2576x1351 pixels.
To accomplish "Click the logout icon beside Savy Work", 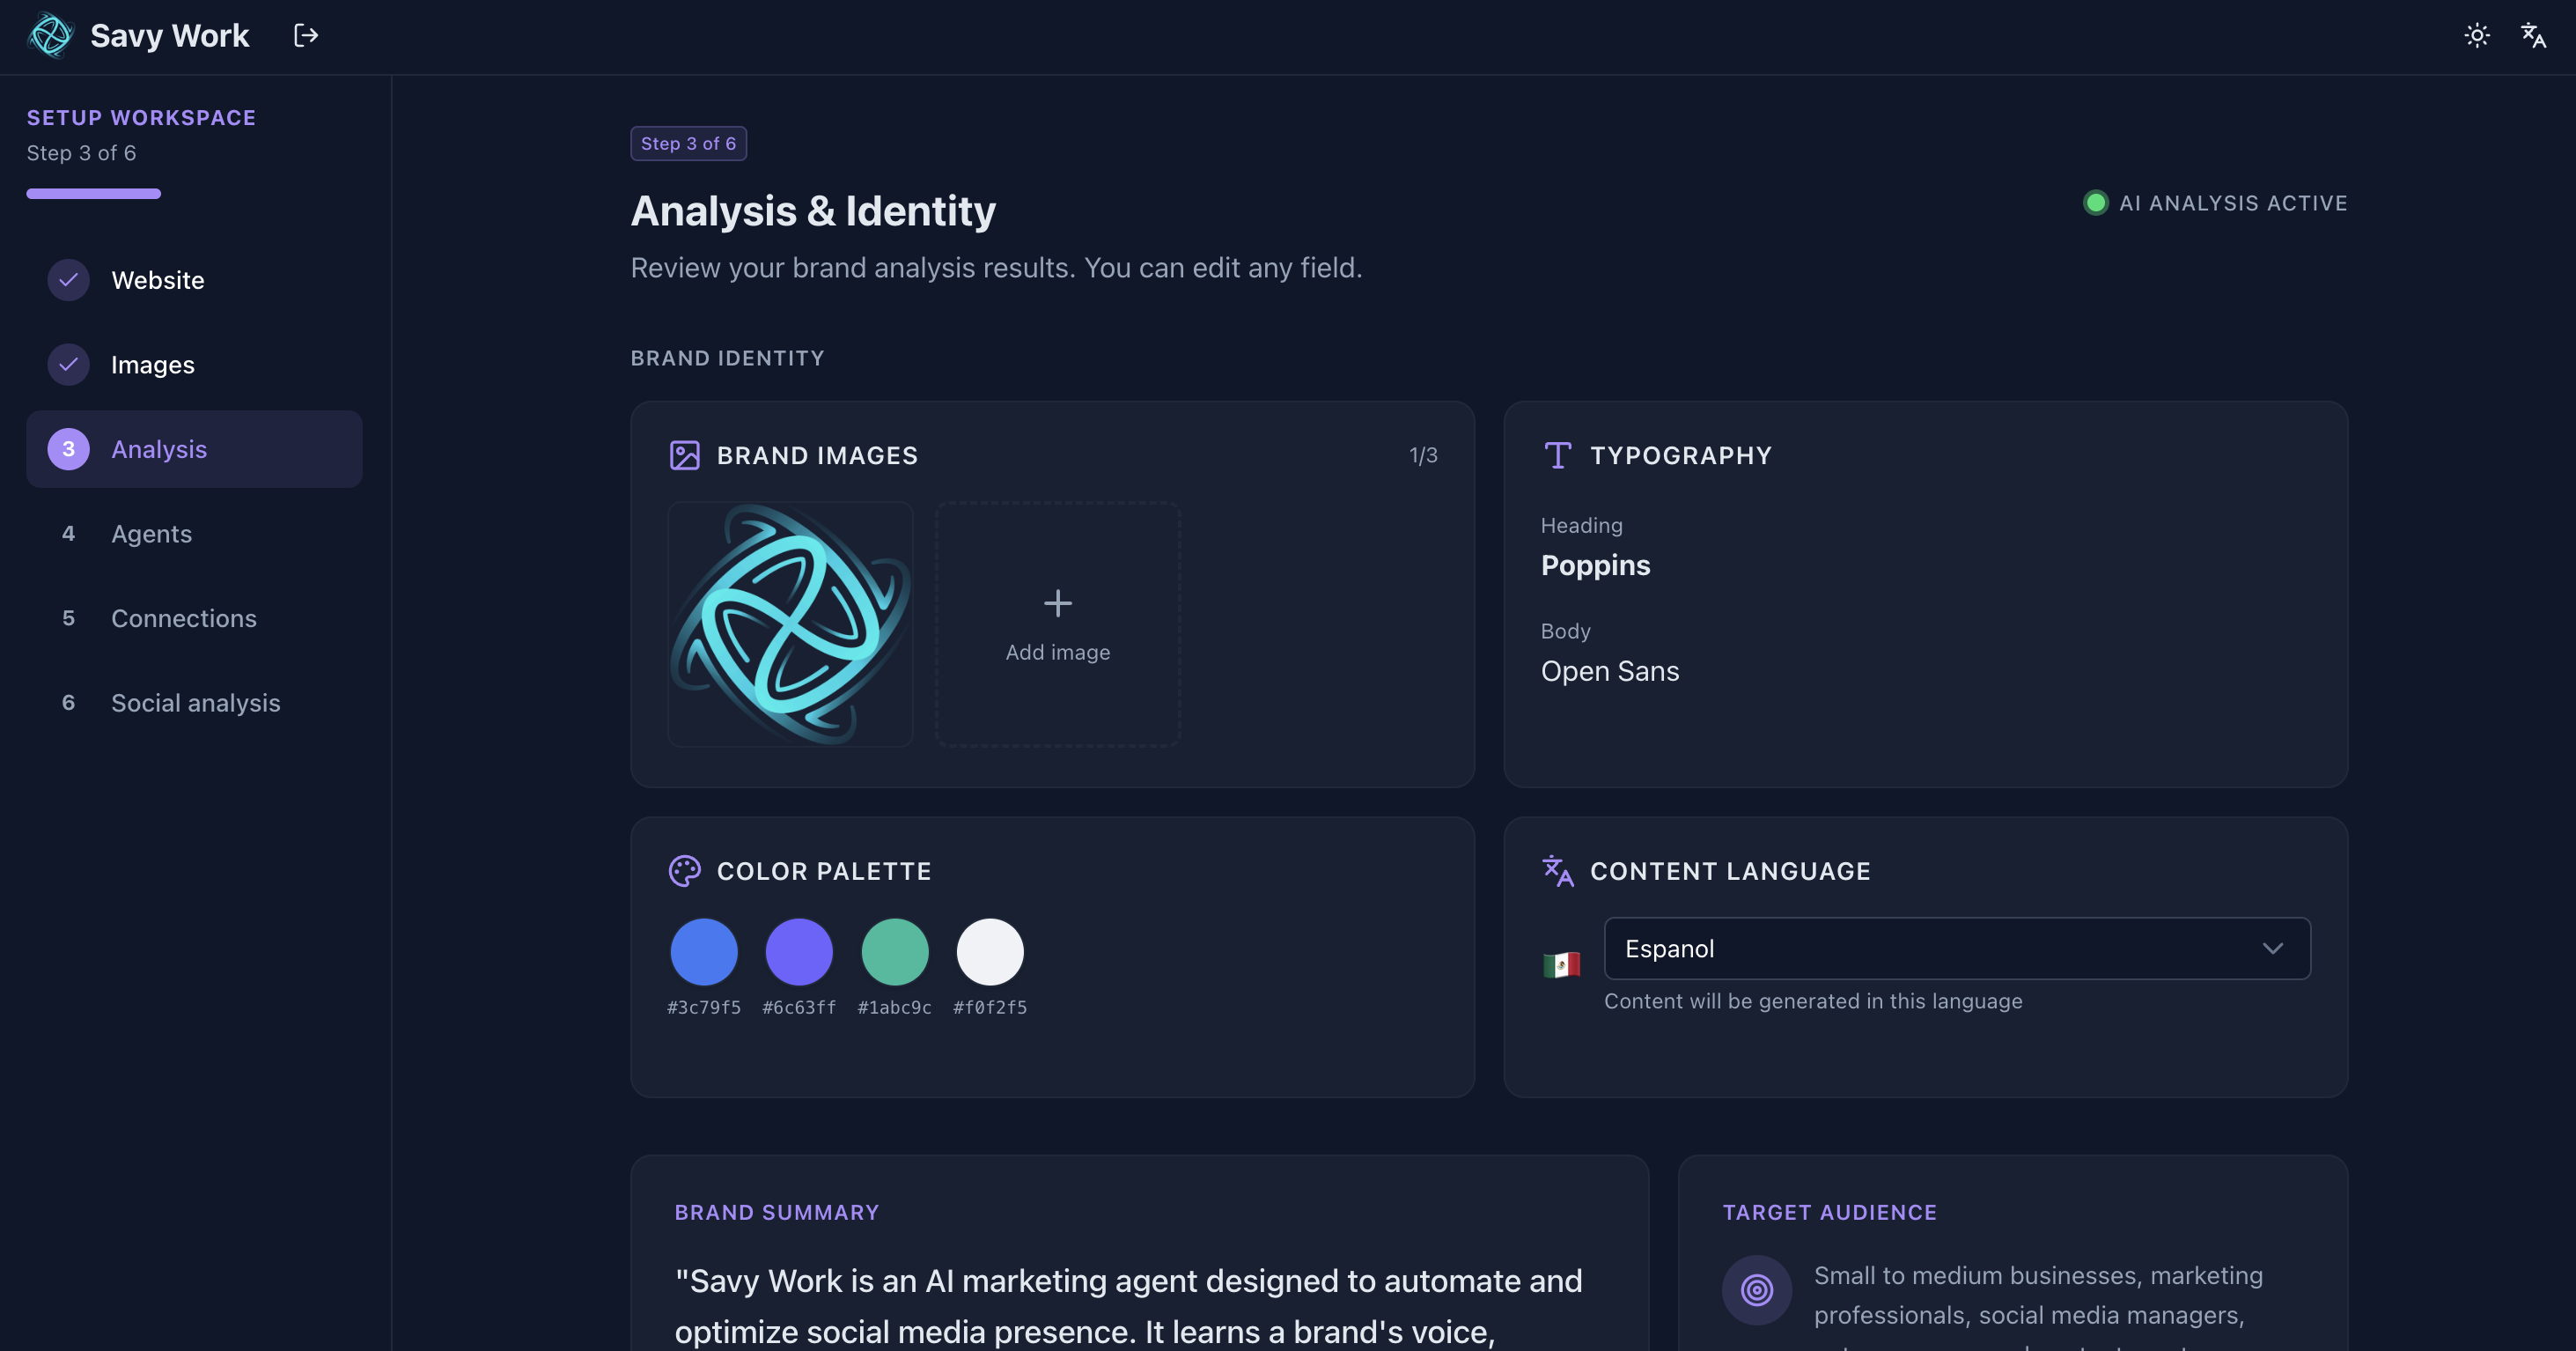I will [306, 36].
